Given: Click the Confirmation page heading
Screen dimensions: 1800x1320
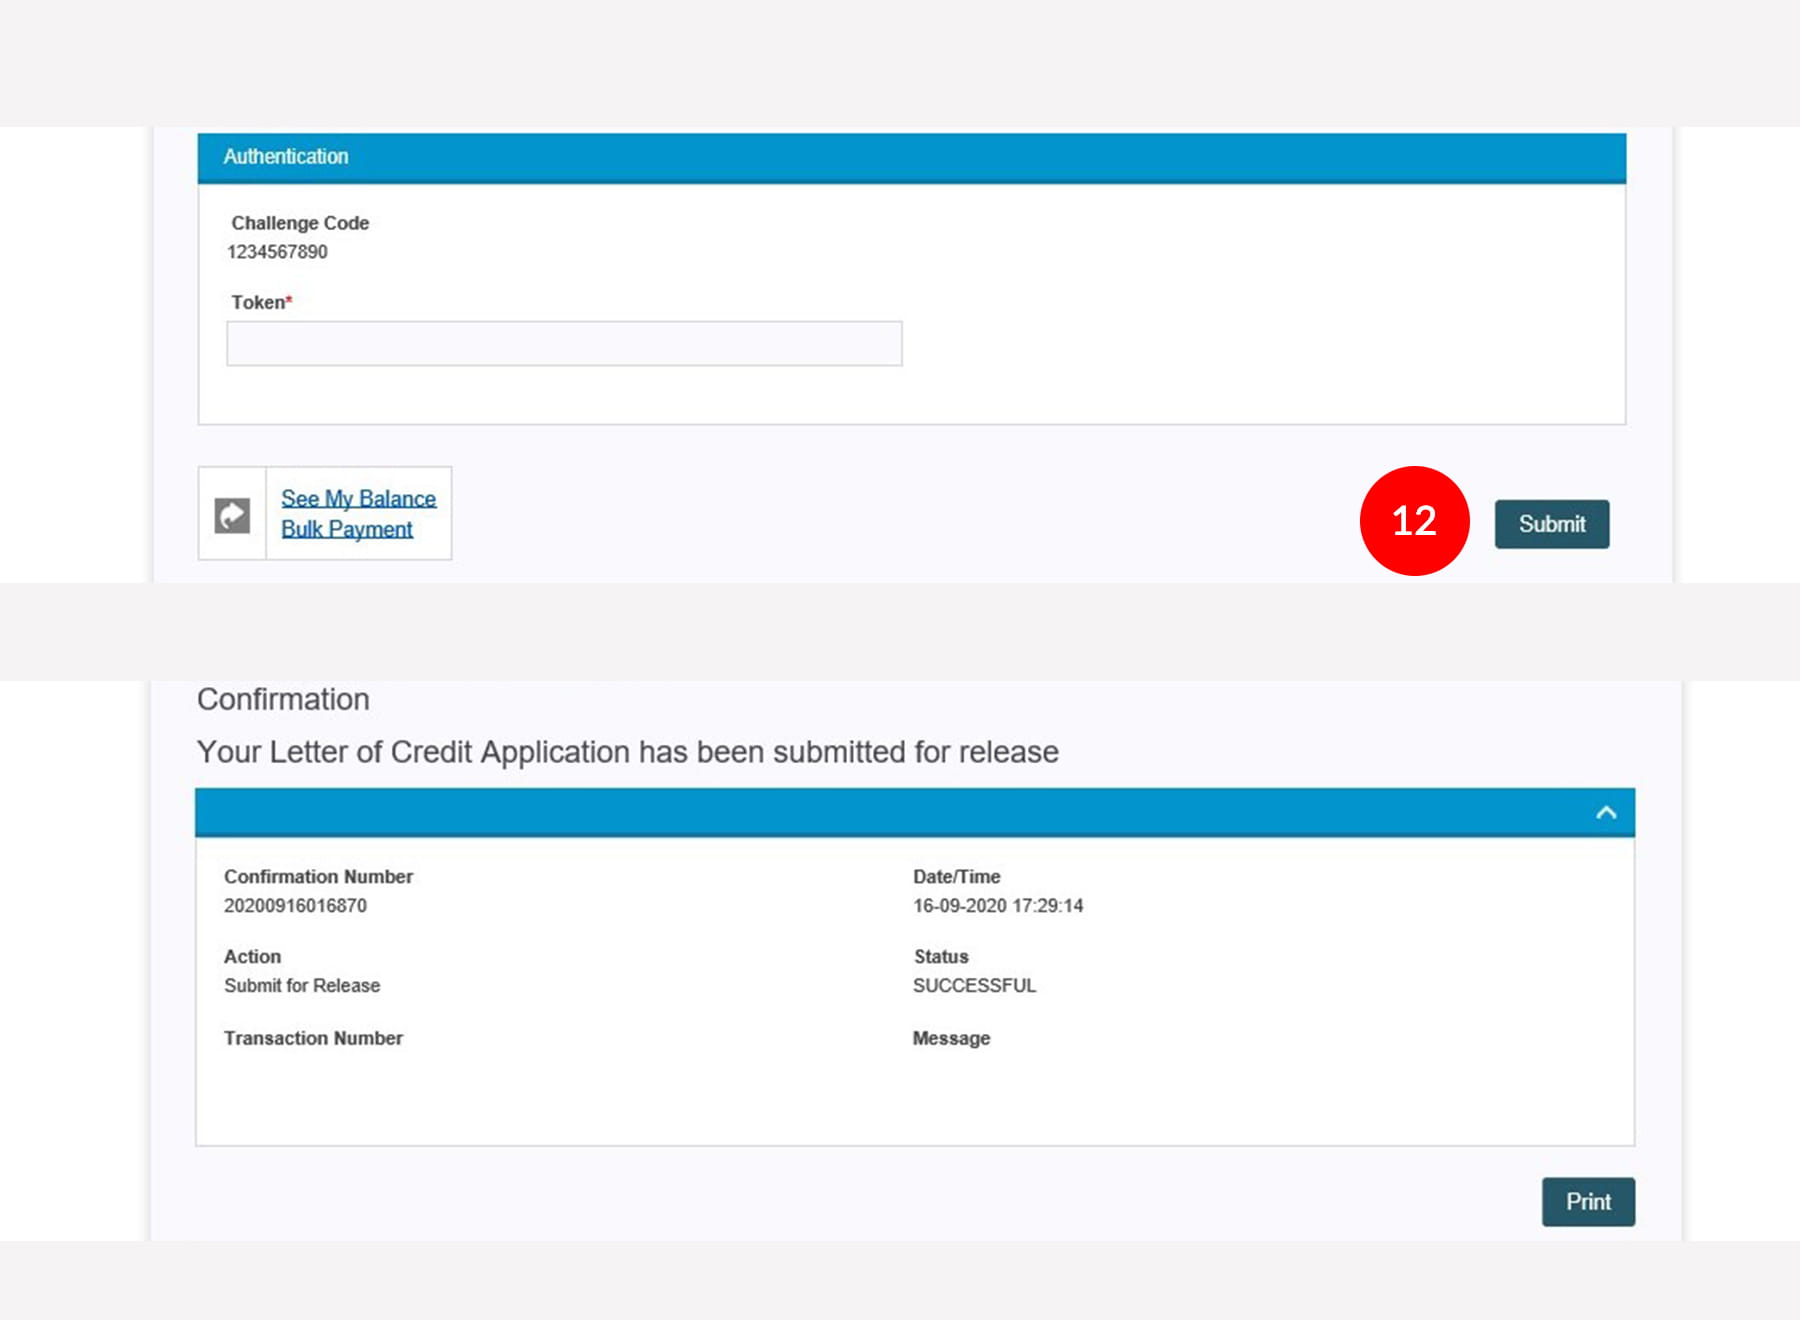Looking at the screenshot, I should point(283,699).
